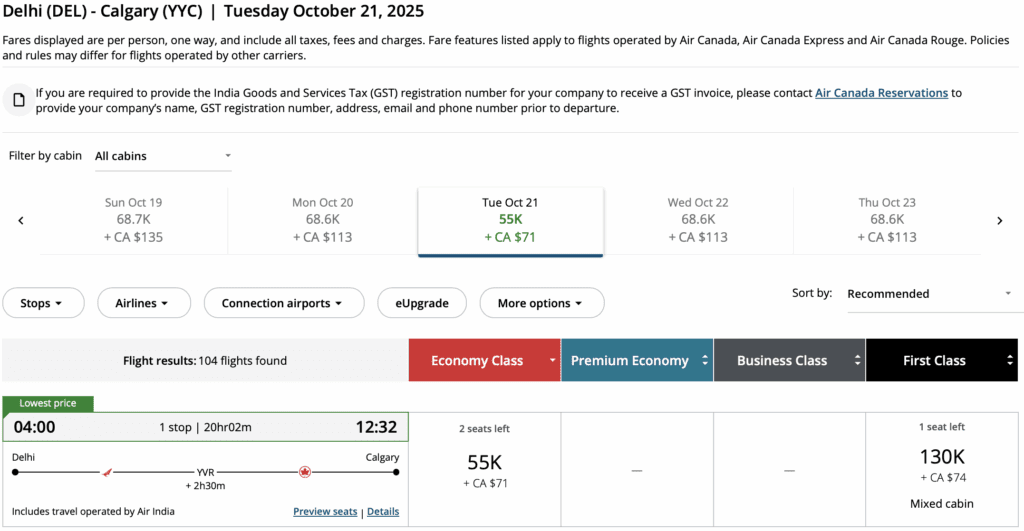1024x531 pixels.
Task: Sort by First Class column arrows
Action: click(1010, 361)
